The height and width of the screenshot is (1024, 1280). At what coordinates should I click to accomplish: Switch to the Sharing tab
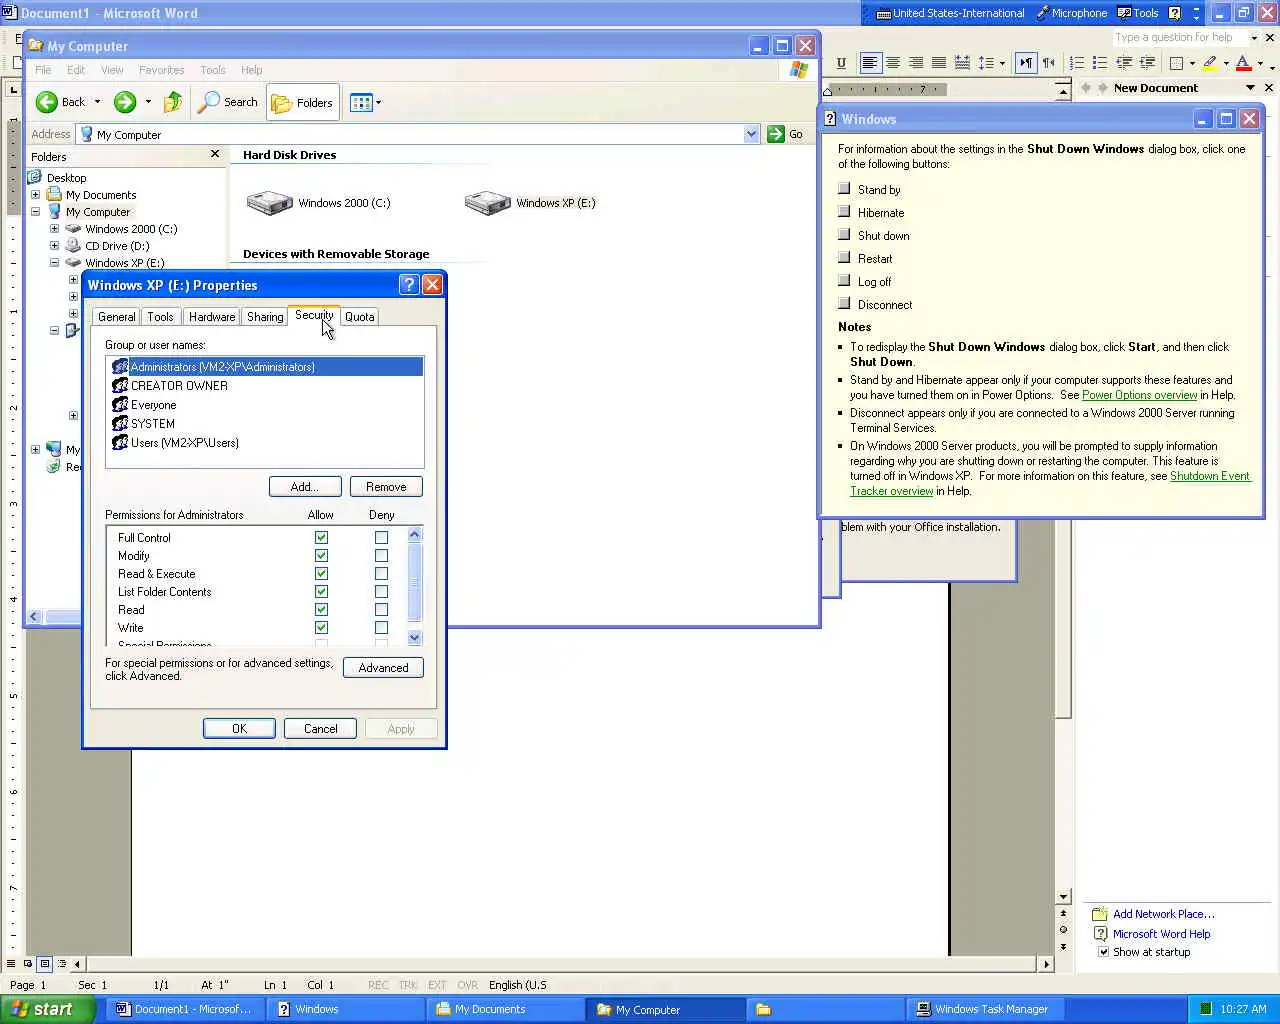[x=265, y=317]
